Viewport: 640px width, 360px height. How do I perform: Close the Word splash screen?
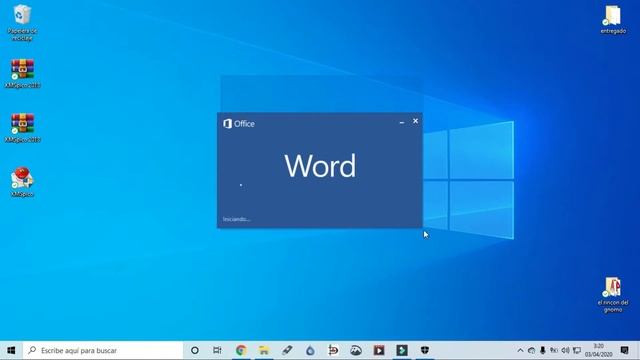[x=416, y=121]
